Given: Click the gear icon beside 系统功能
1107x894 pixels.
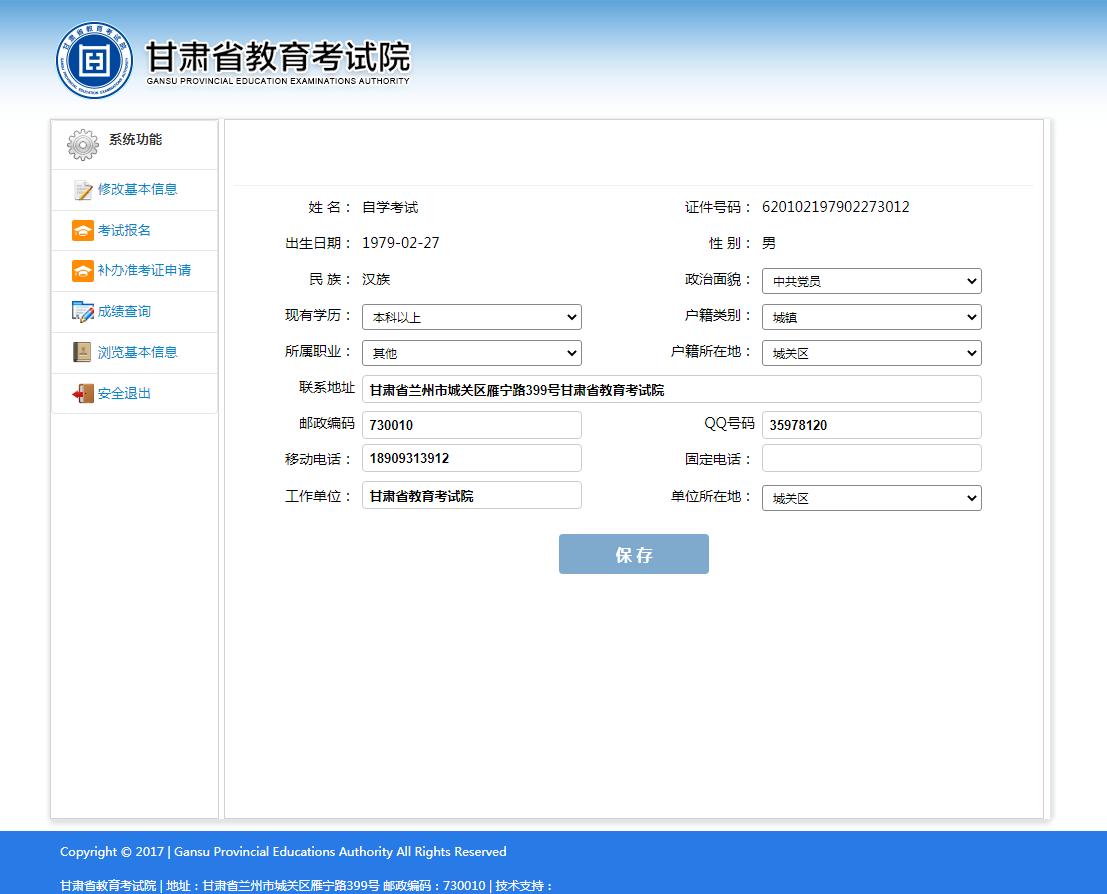Looking at the screenshot, I should 83,144.
